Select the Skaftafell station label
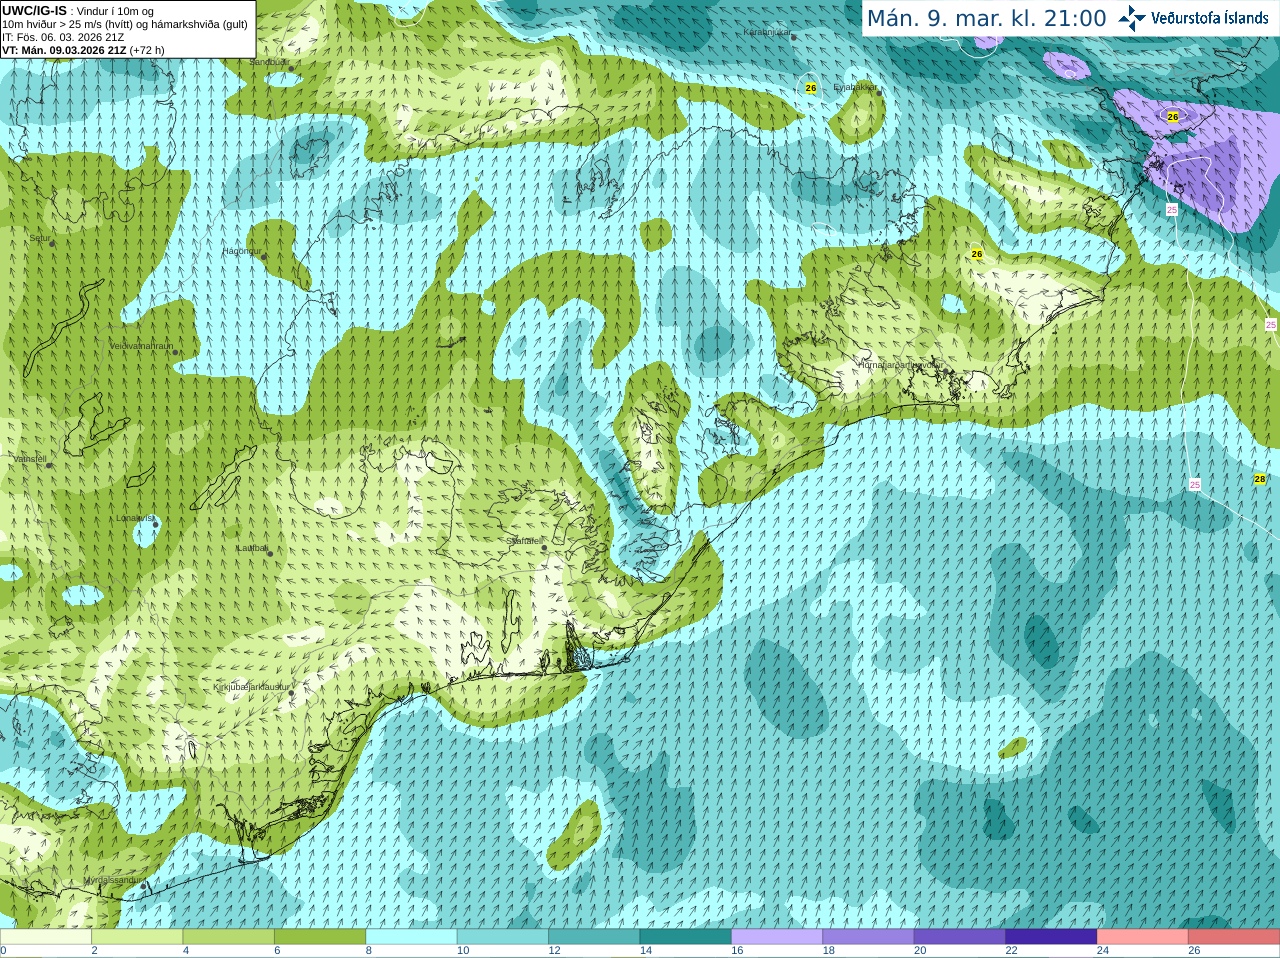This screenshot has height=958, width=1280. (524, 541)
